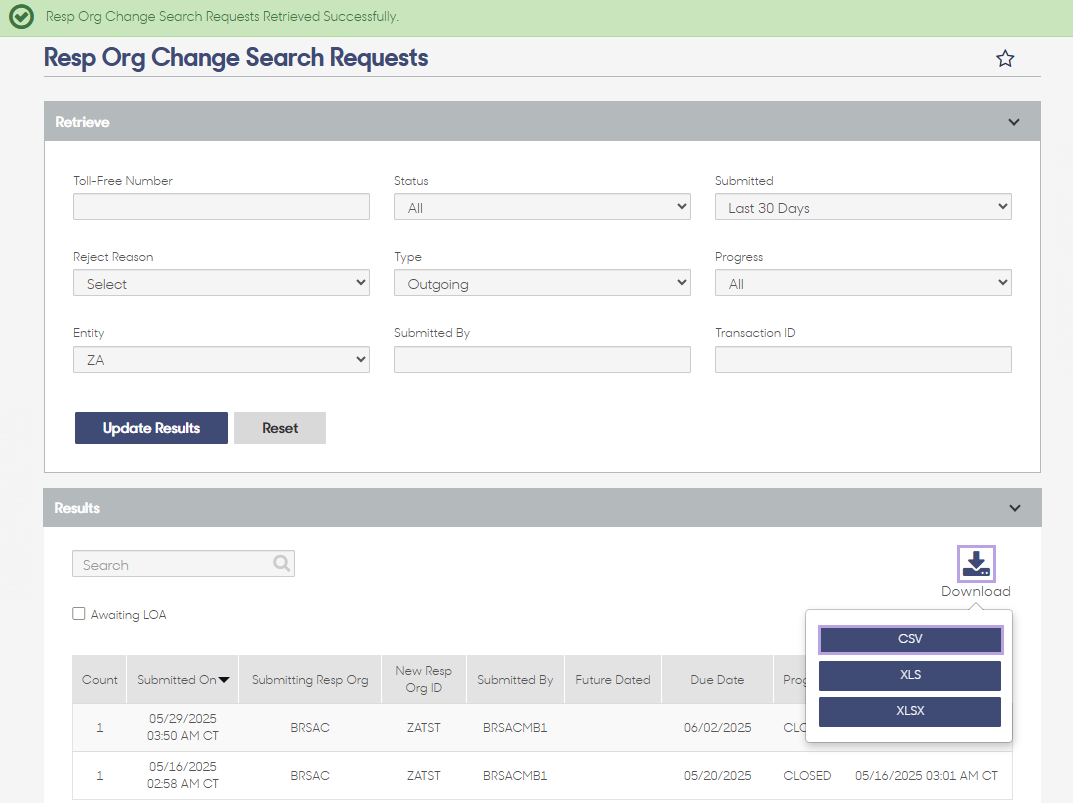Viewport: 1073px width, 803px height.
Task: Choose XLS download format
Action: 910,675
